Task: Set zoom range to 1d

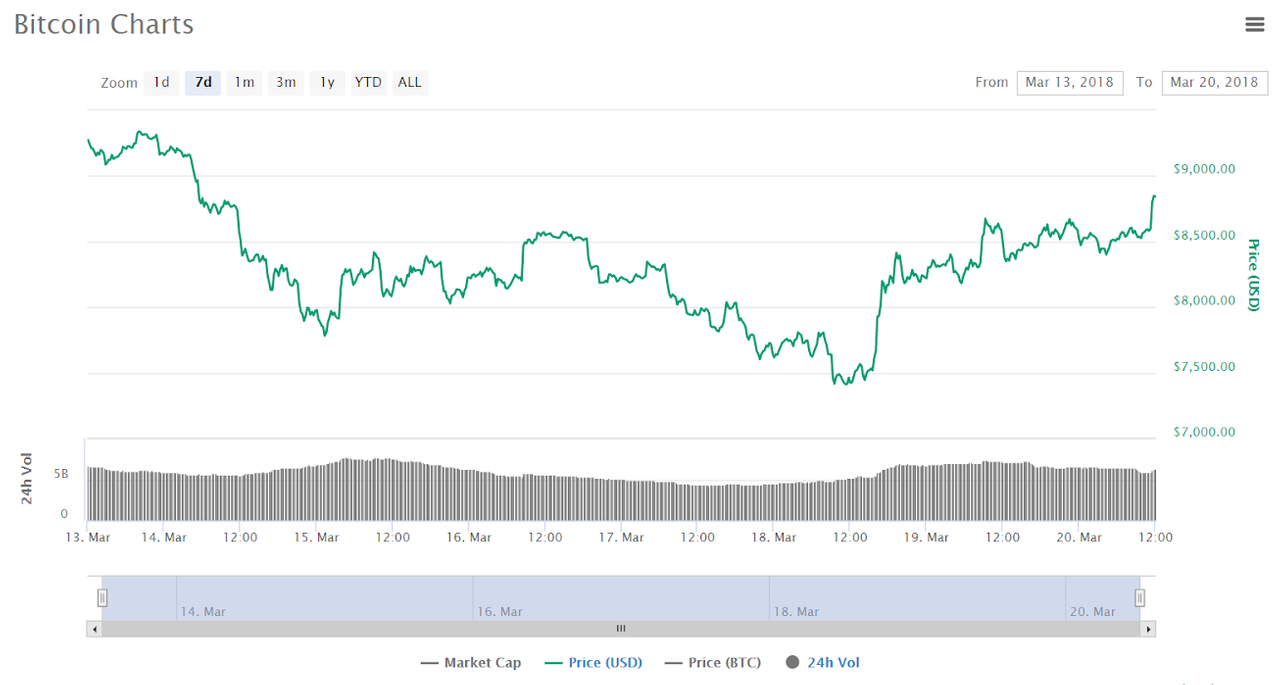Action: [x=161, y=82]
